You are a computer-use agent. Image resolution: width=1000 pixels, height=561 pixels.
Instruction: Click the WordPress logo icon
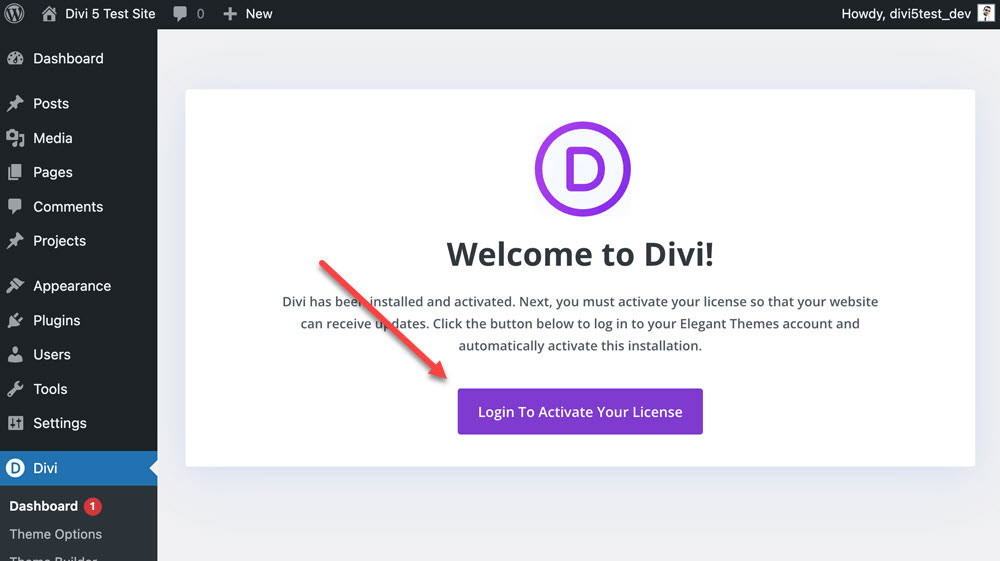coord(14,13)
